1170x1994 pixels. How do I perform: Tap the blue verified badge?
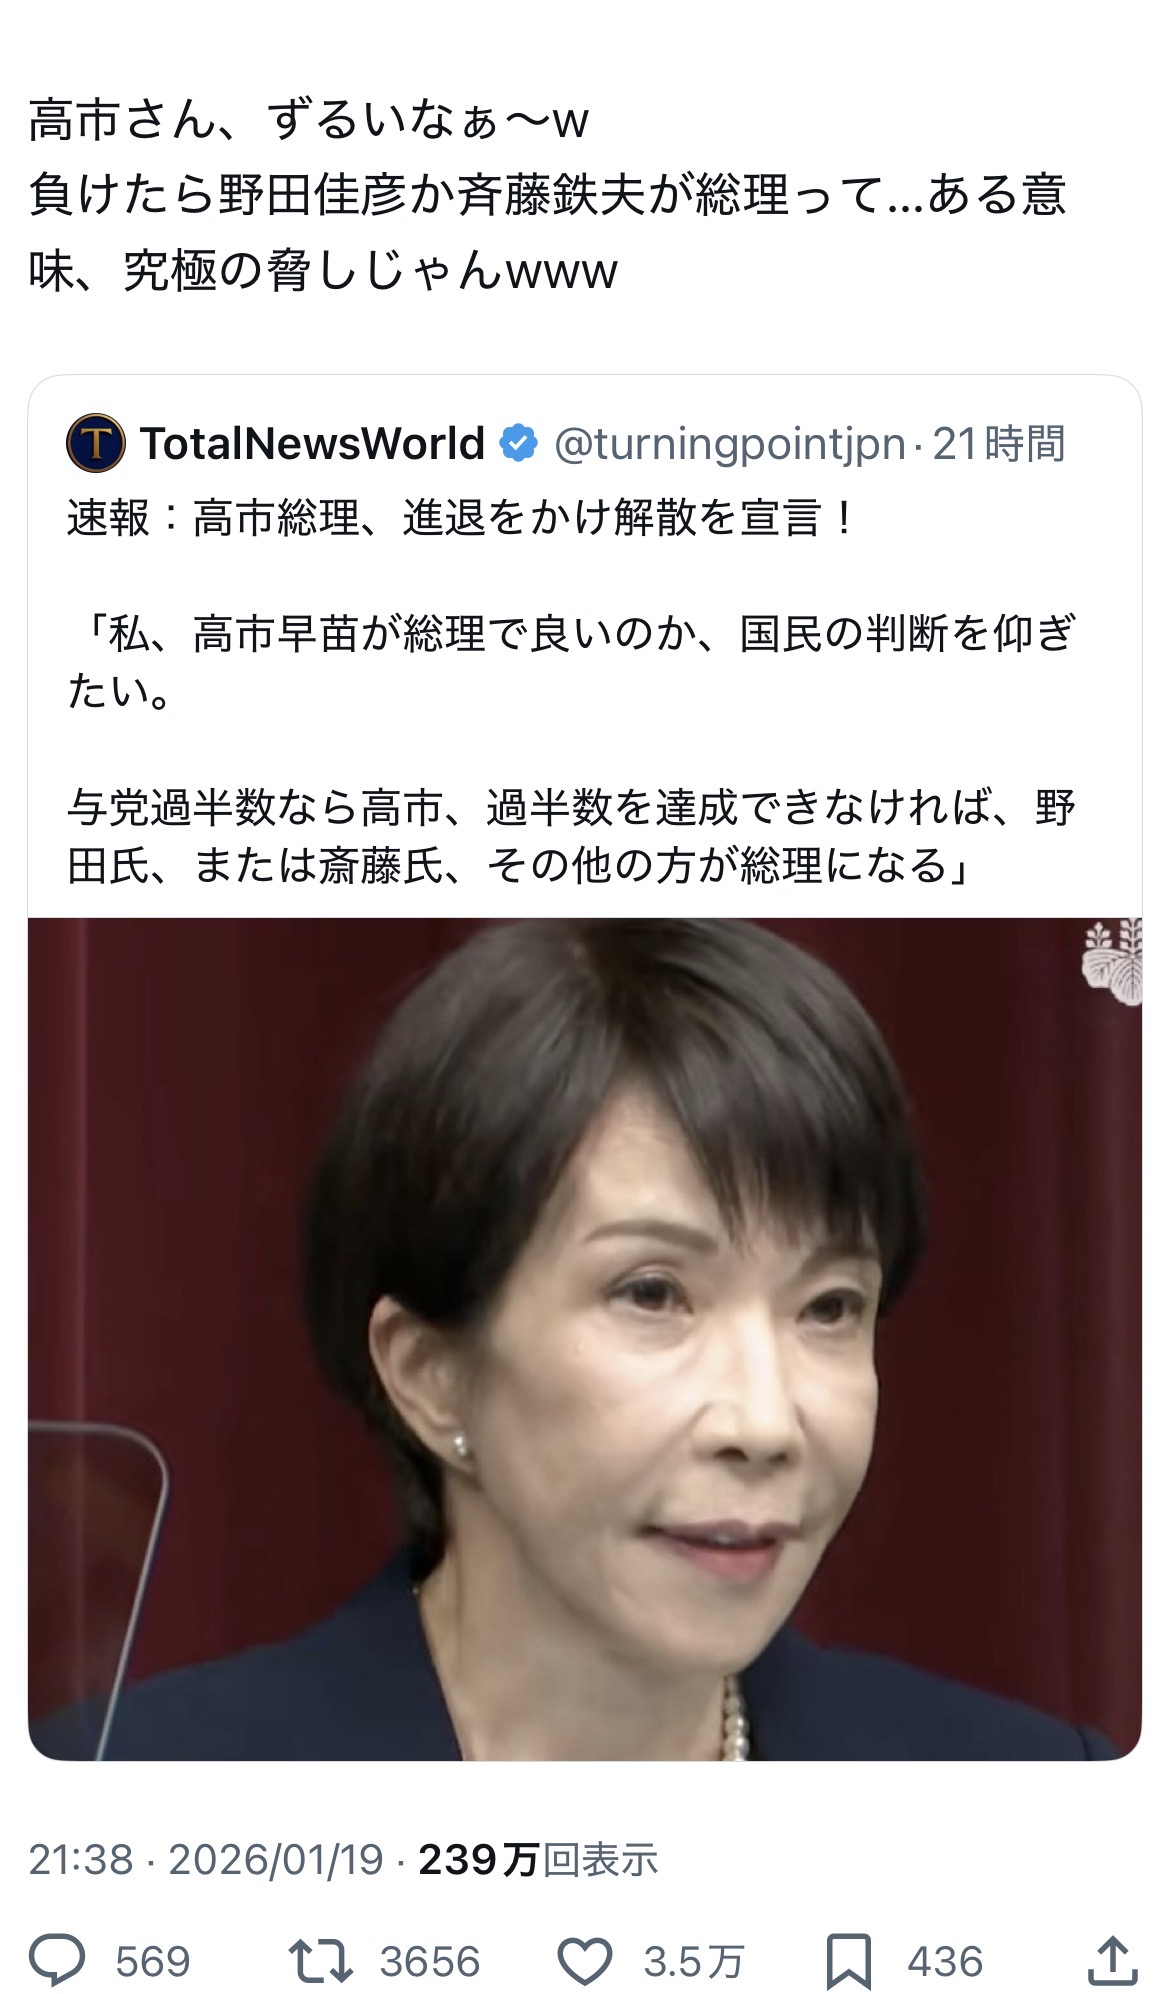pos(518,443)
